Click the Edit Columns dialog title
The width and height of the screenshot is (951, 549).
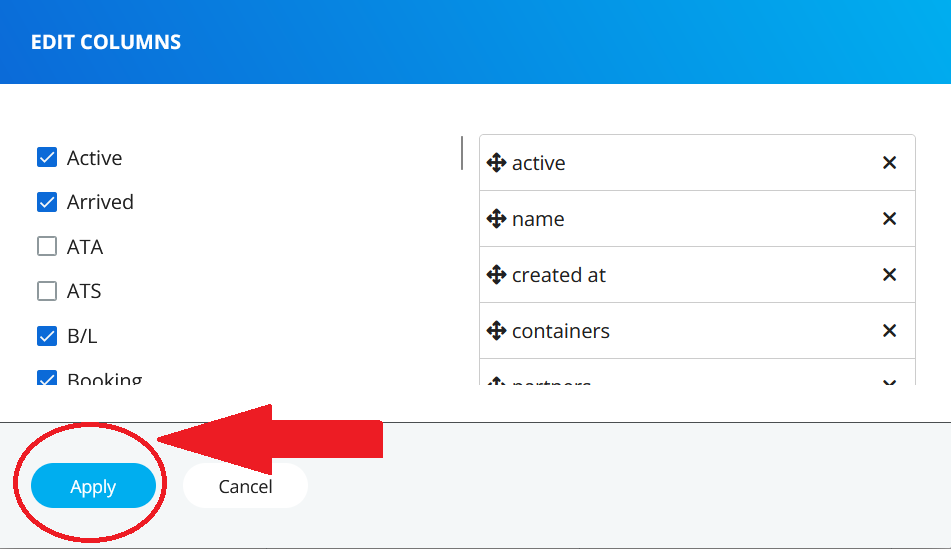pyautogui.click(x=106, y=42)
